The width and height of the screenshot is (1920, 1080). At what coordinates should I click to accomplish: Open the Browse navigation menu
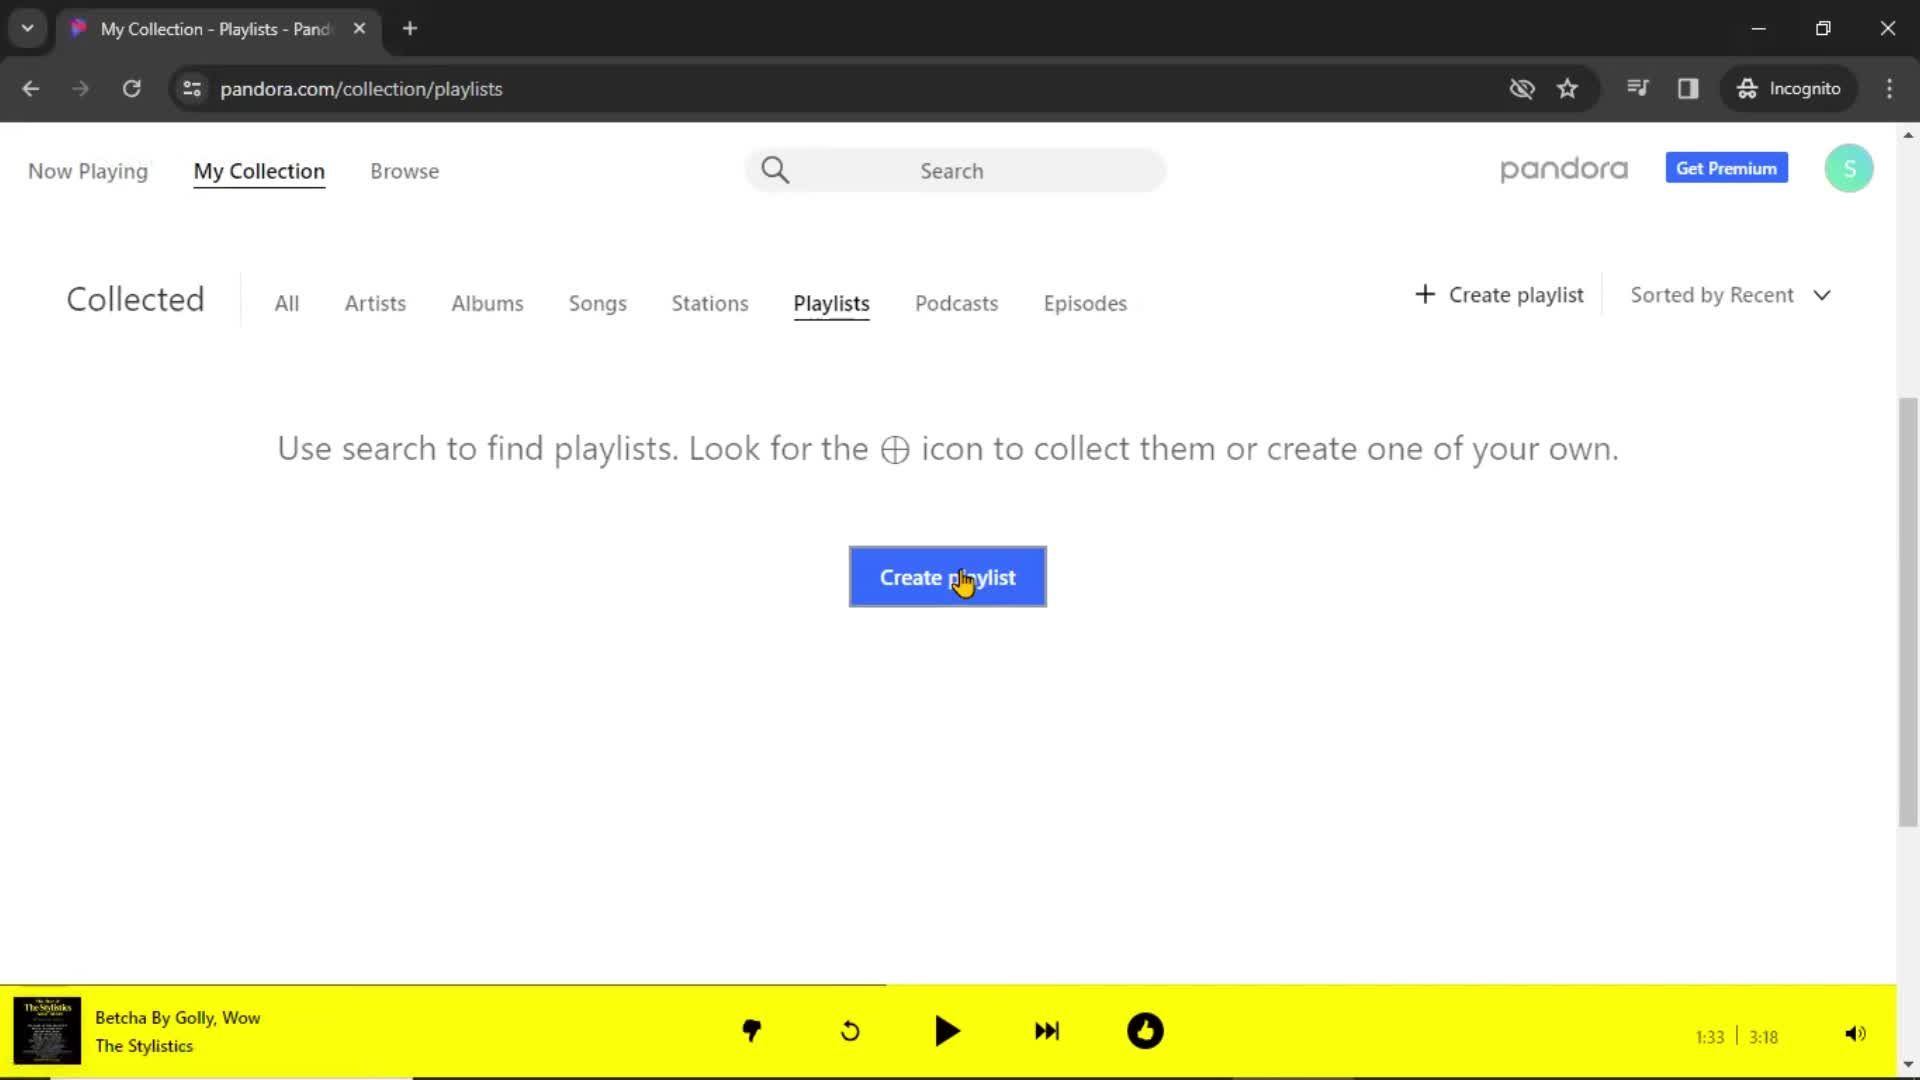(404, 171)
